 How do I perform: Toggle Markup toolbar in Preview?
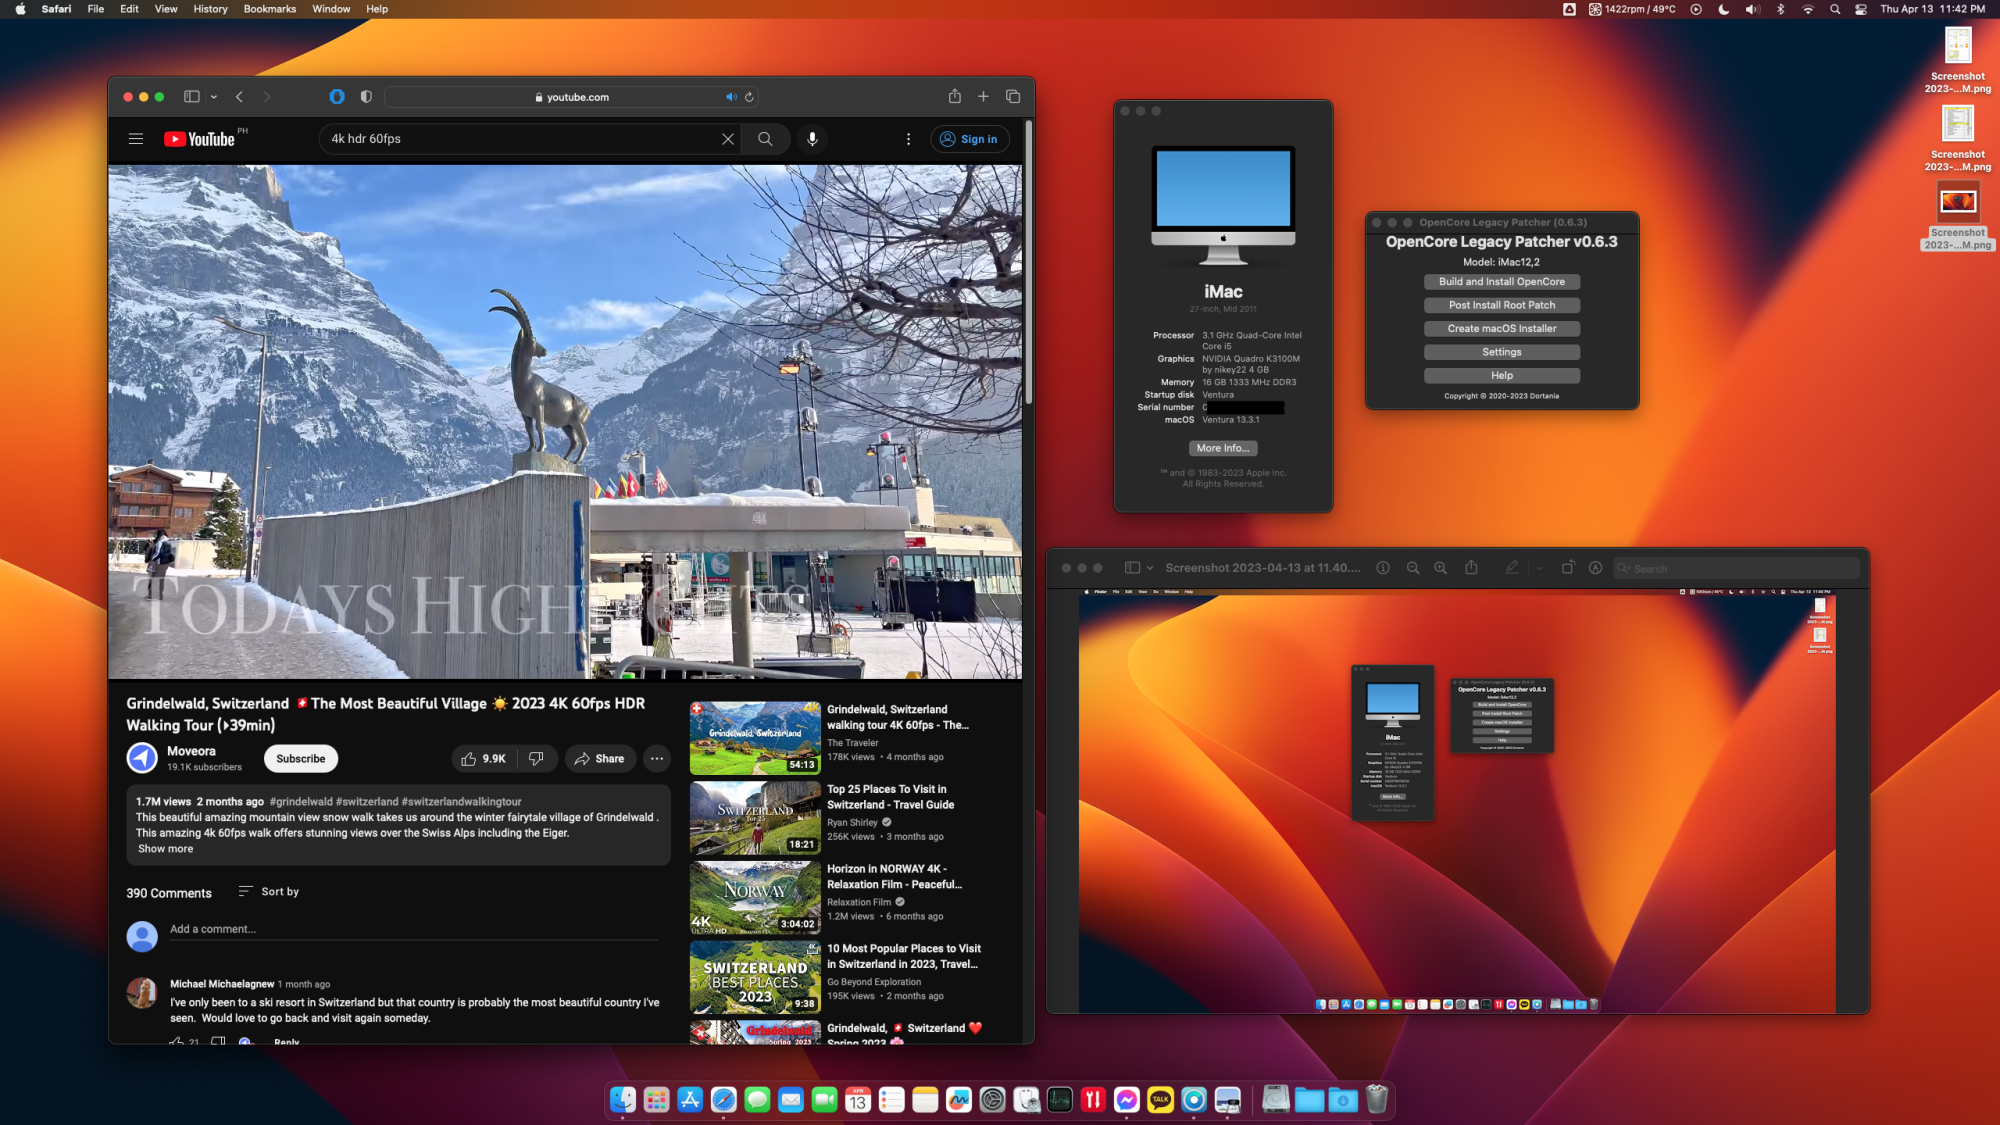click(x=1596, y=568)
